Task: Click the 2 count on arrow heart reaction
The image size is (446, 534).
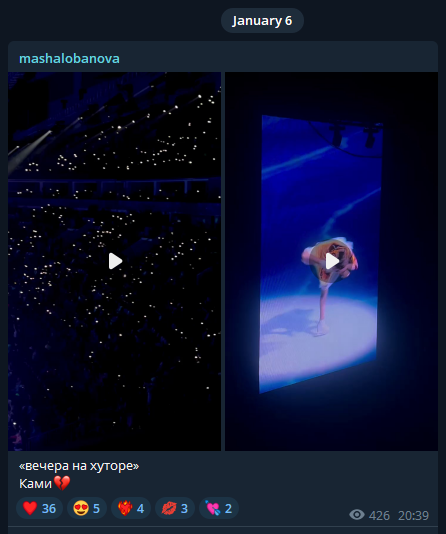Action: (x=228, y=508)
